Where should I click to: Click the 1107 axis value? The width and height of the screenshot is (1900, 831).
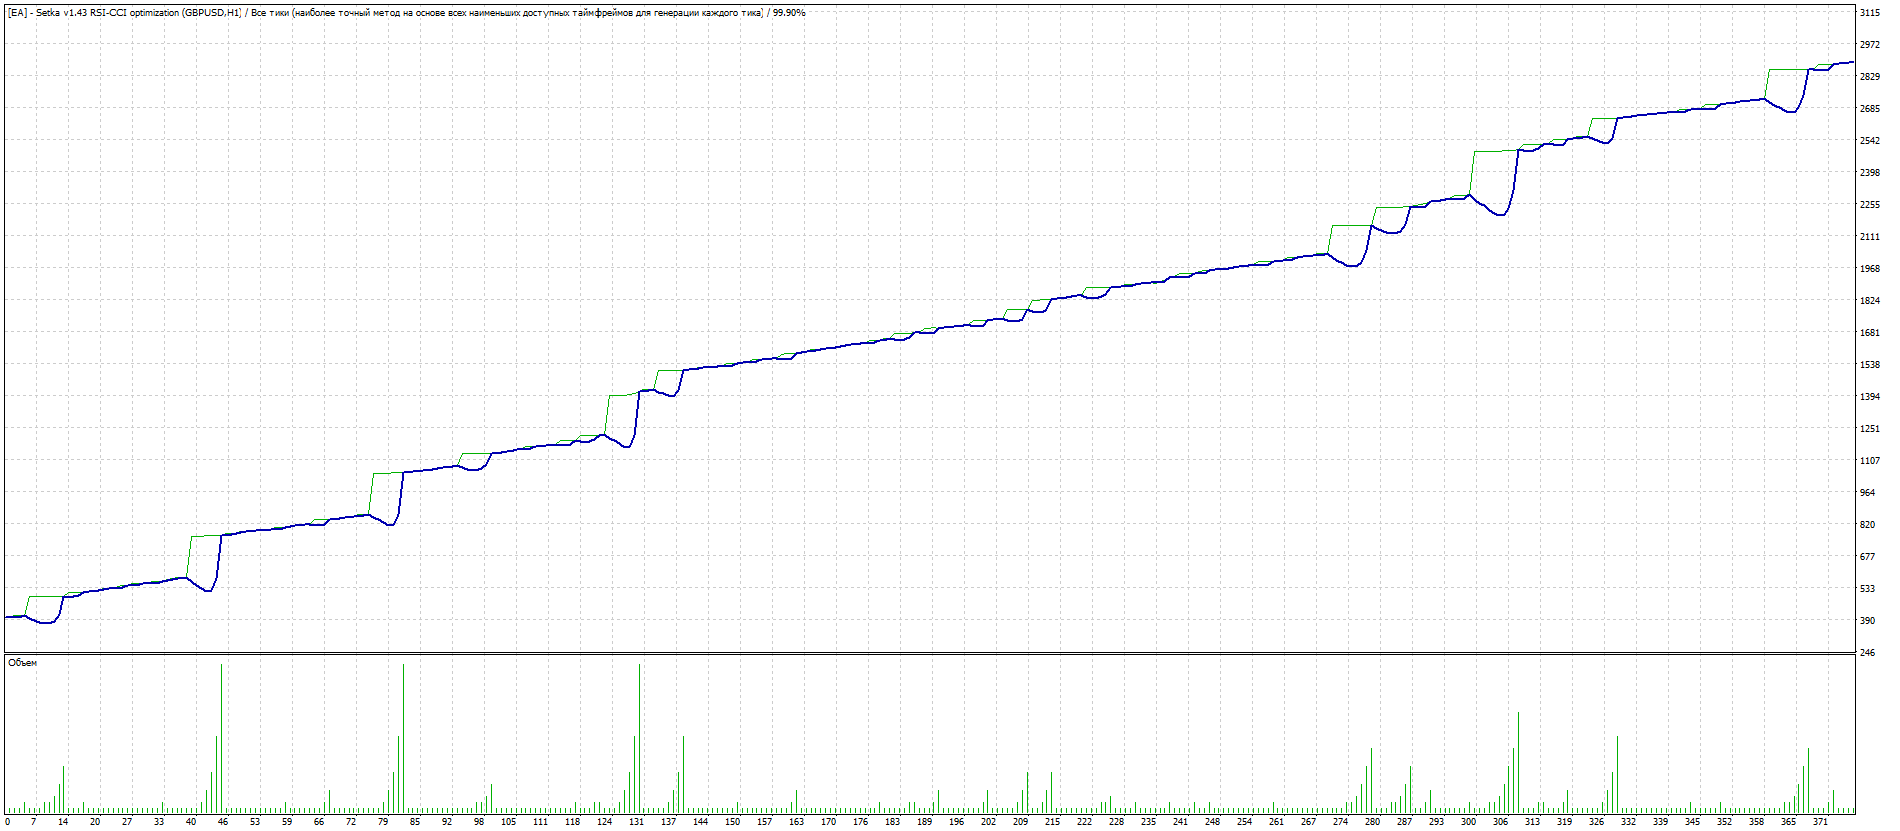[x=1870, y=461]
